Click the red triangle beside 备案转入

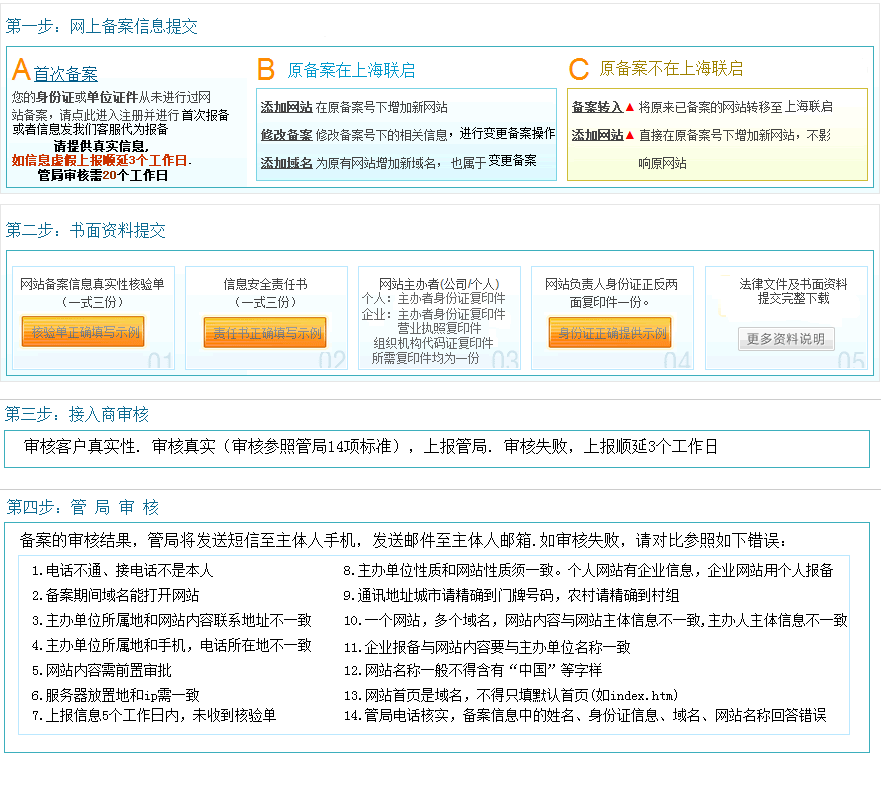tap(630, 107)
